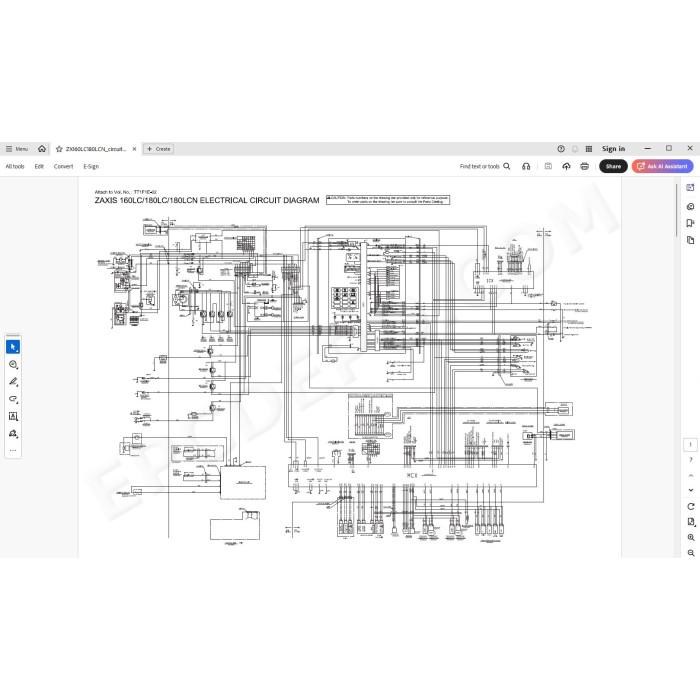Image resolution: width=700 pixels, height=700 pixels.
Task: Click the CAUTION note box
Action: click(x=388, y=200)
